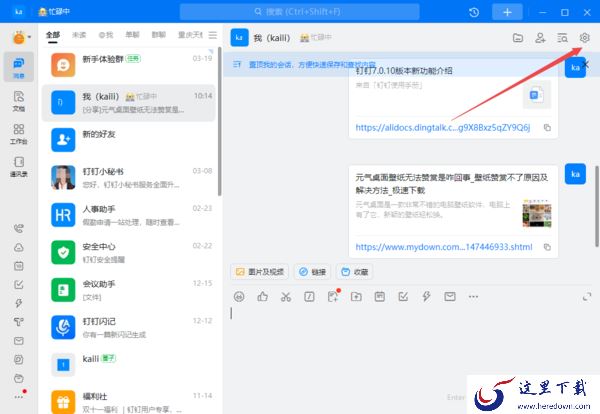The height and width of the screenshot is (414, 600).
Task: Open the hamburger menu beside conversation tabs
Action: coord(213,35)
